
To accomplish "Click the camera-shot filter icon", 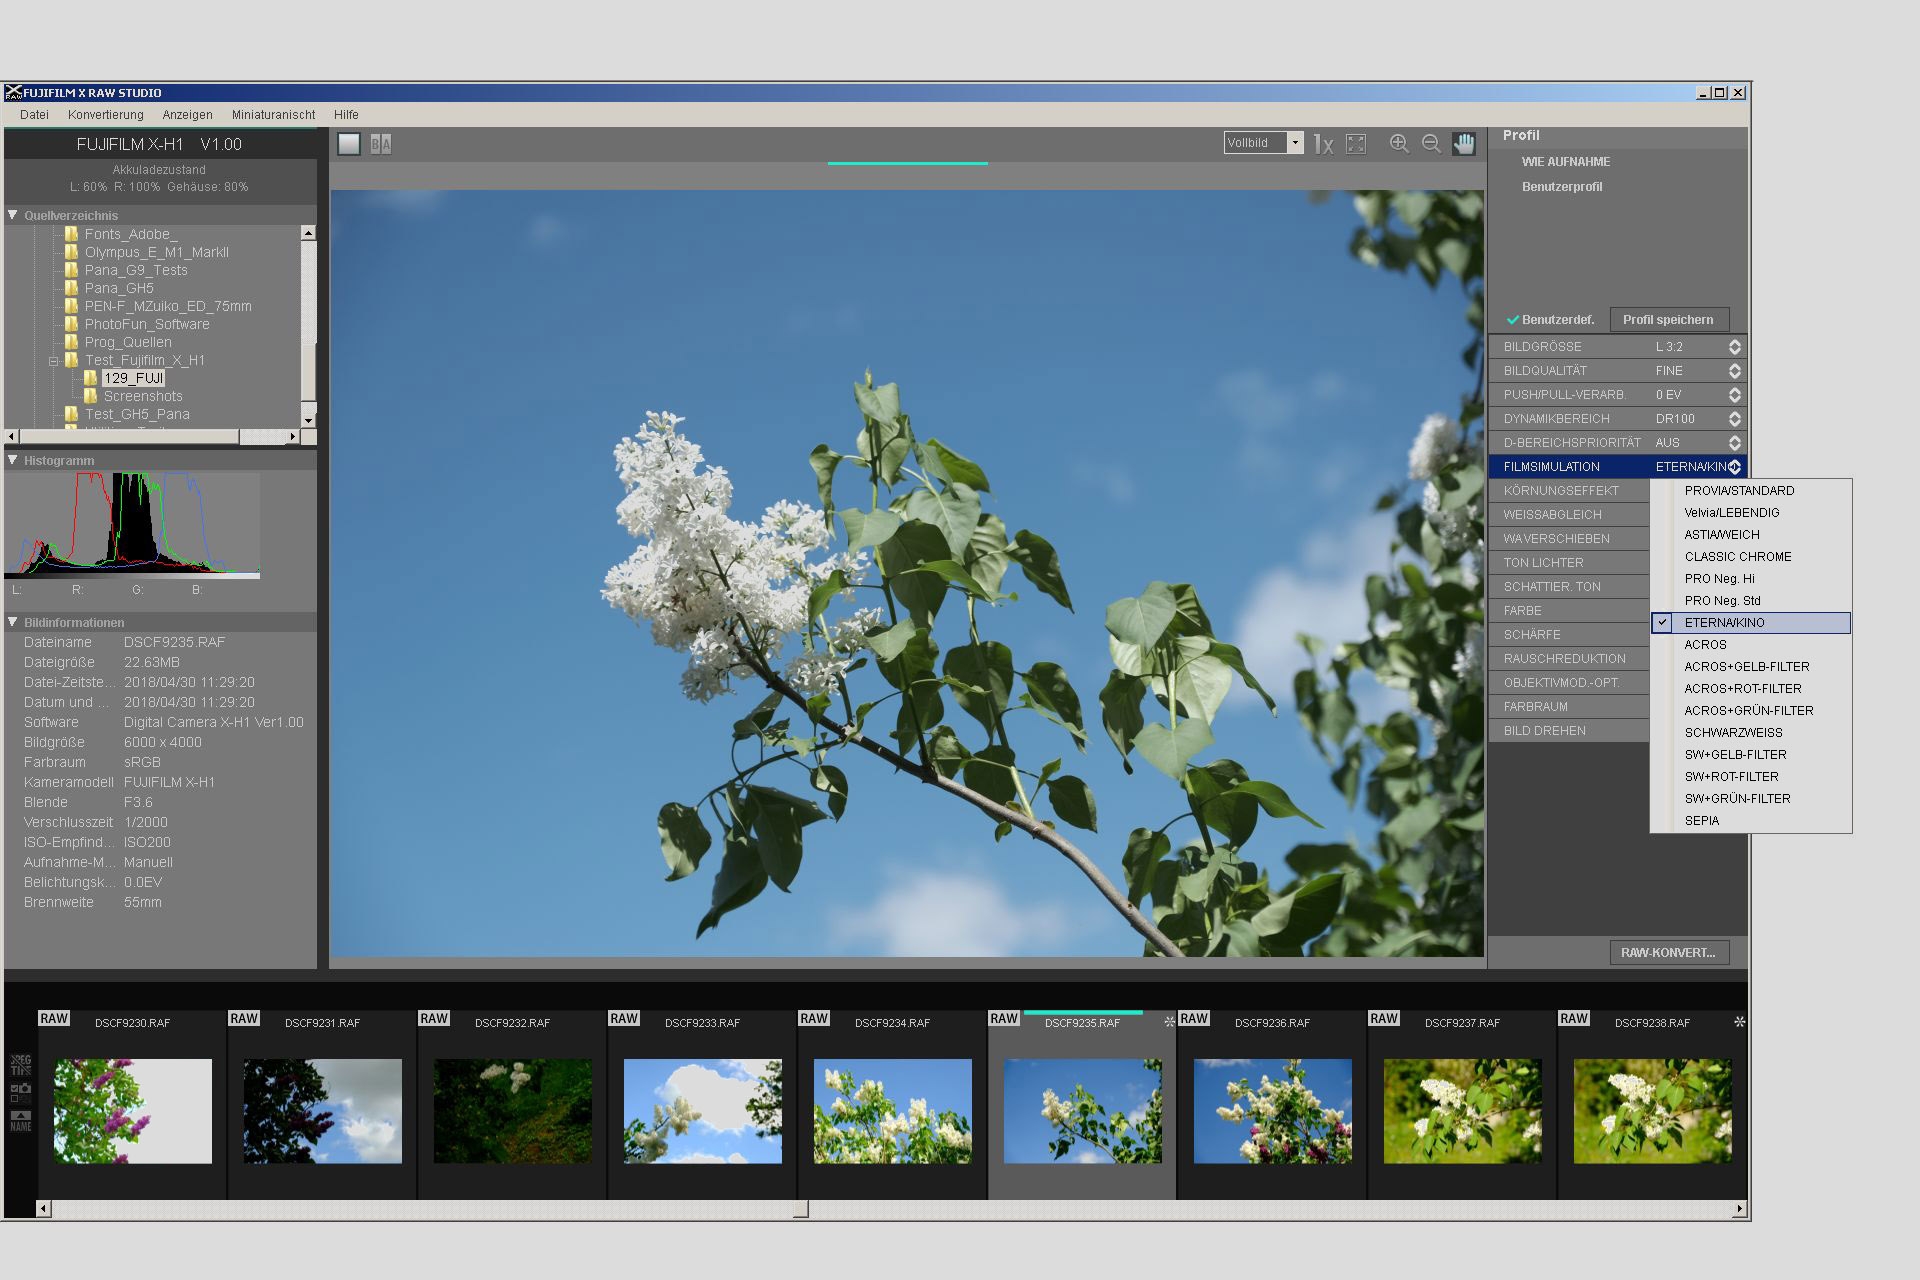I will point(21,1092).
